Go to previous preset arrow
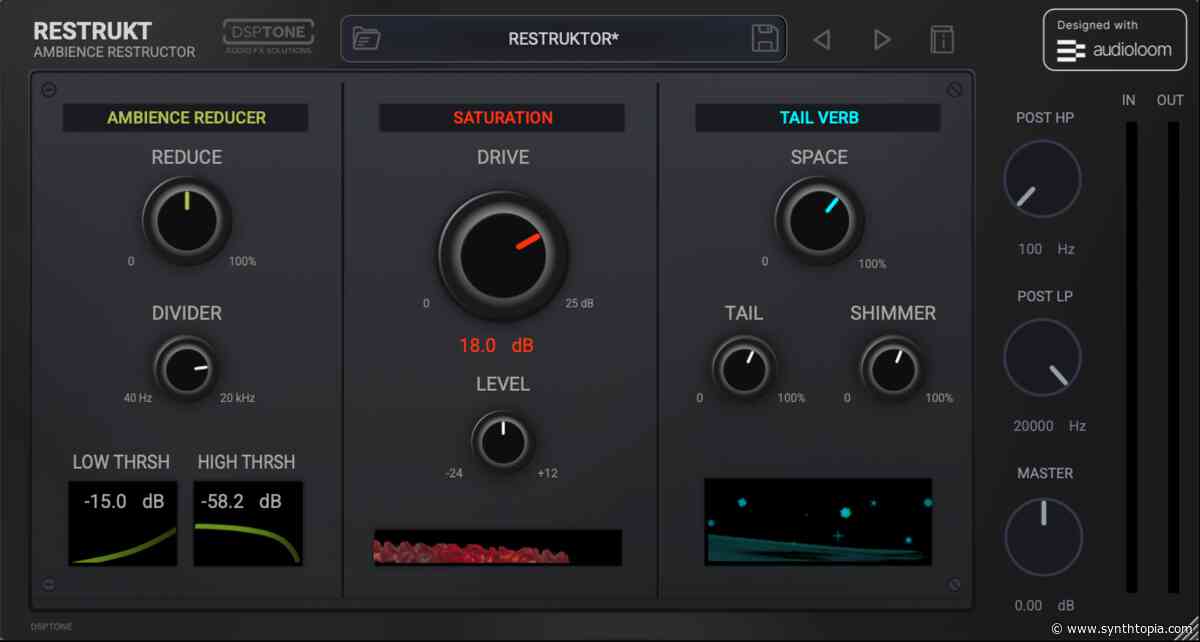1200x642 pixels. click(822, 40)
